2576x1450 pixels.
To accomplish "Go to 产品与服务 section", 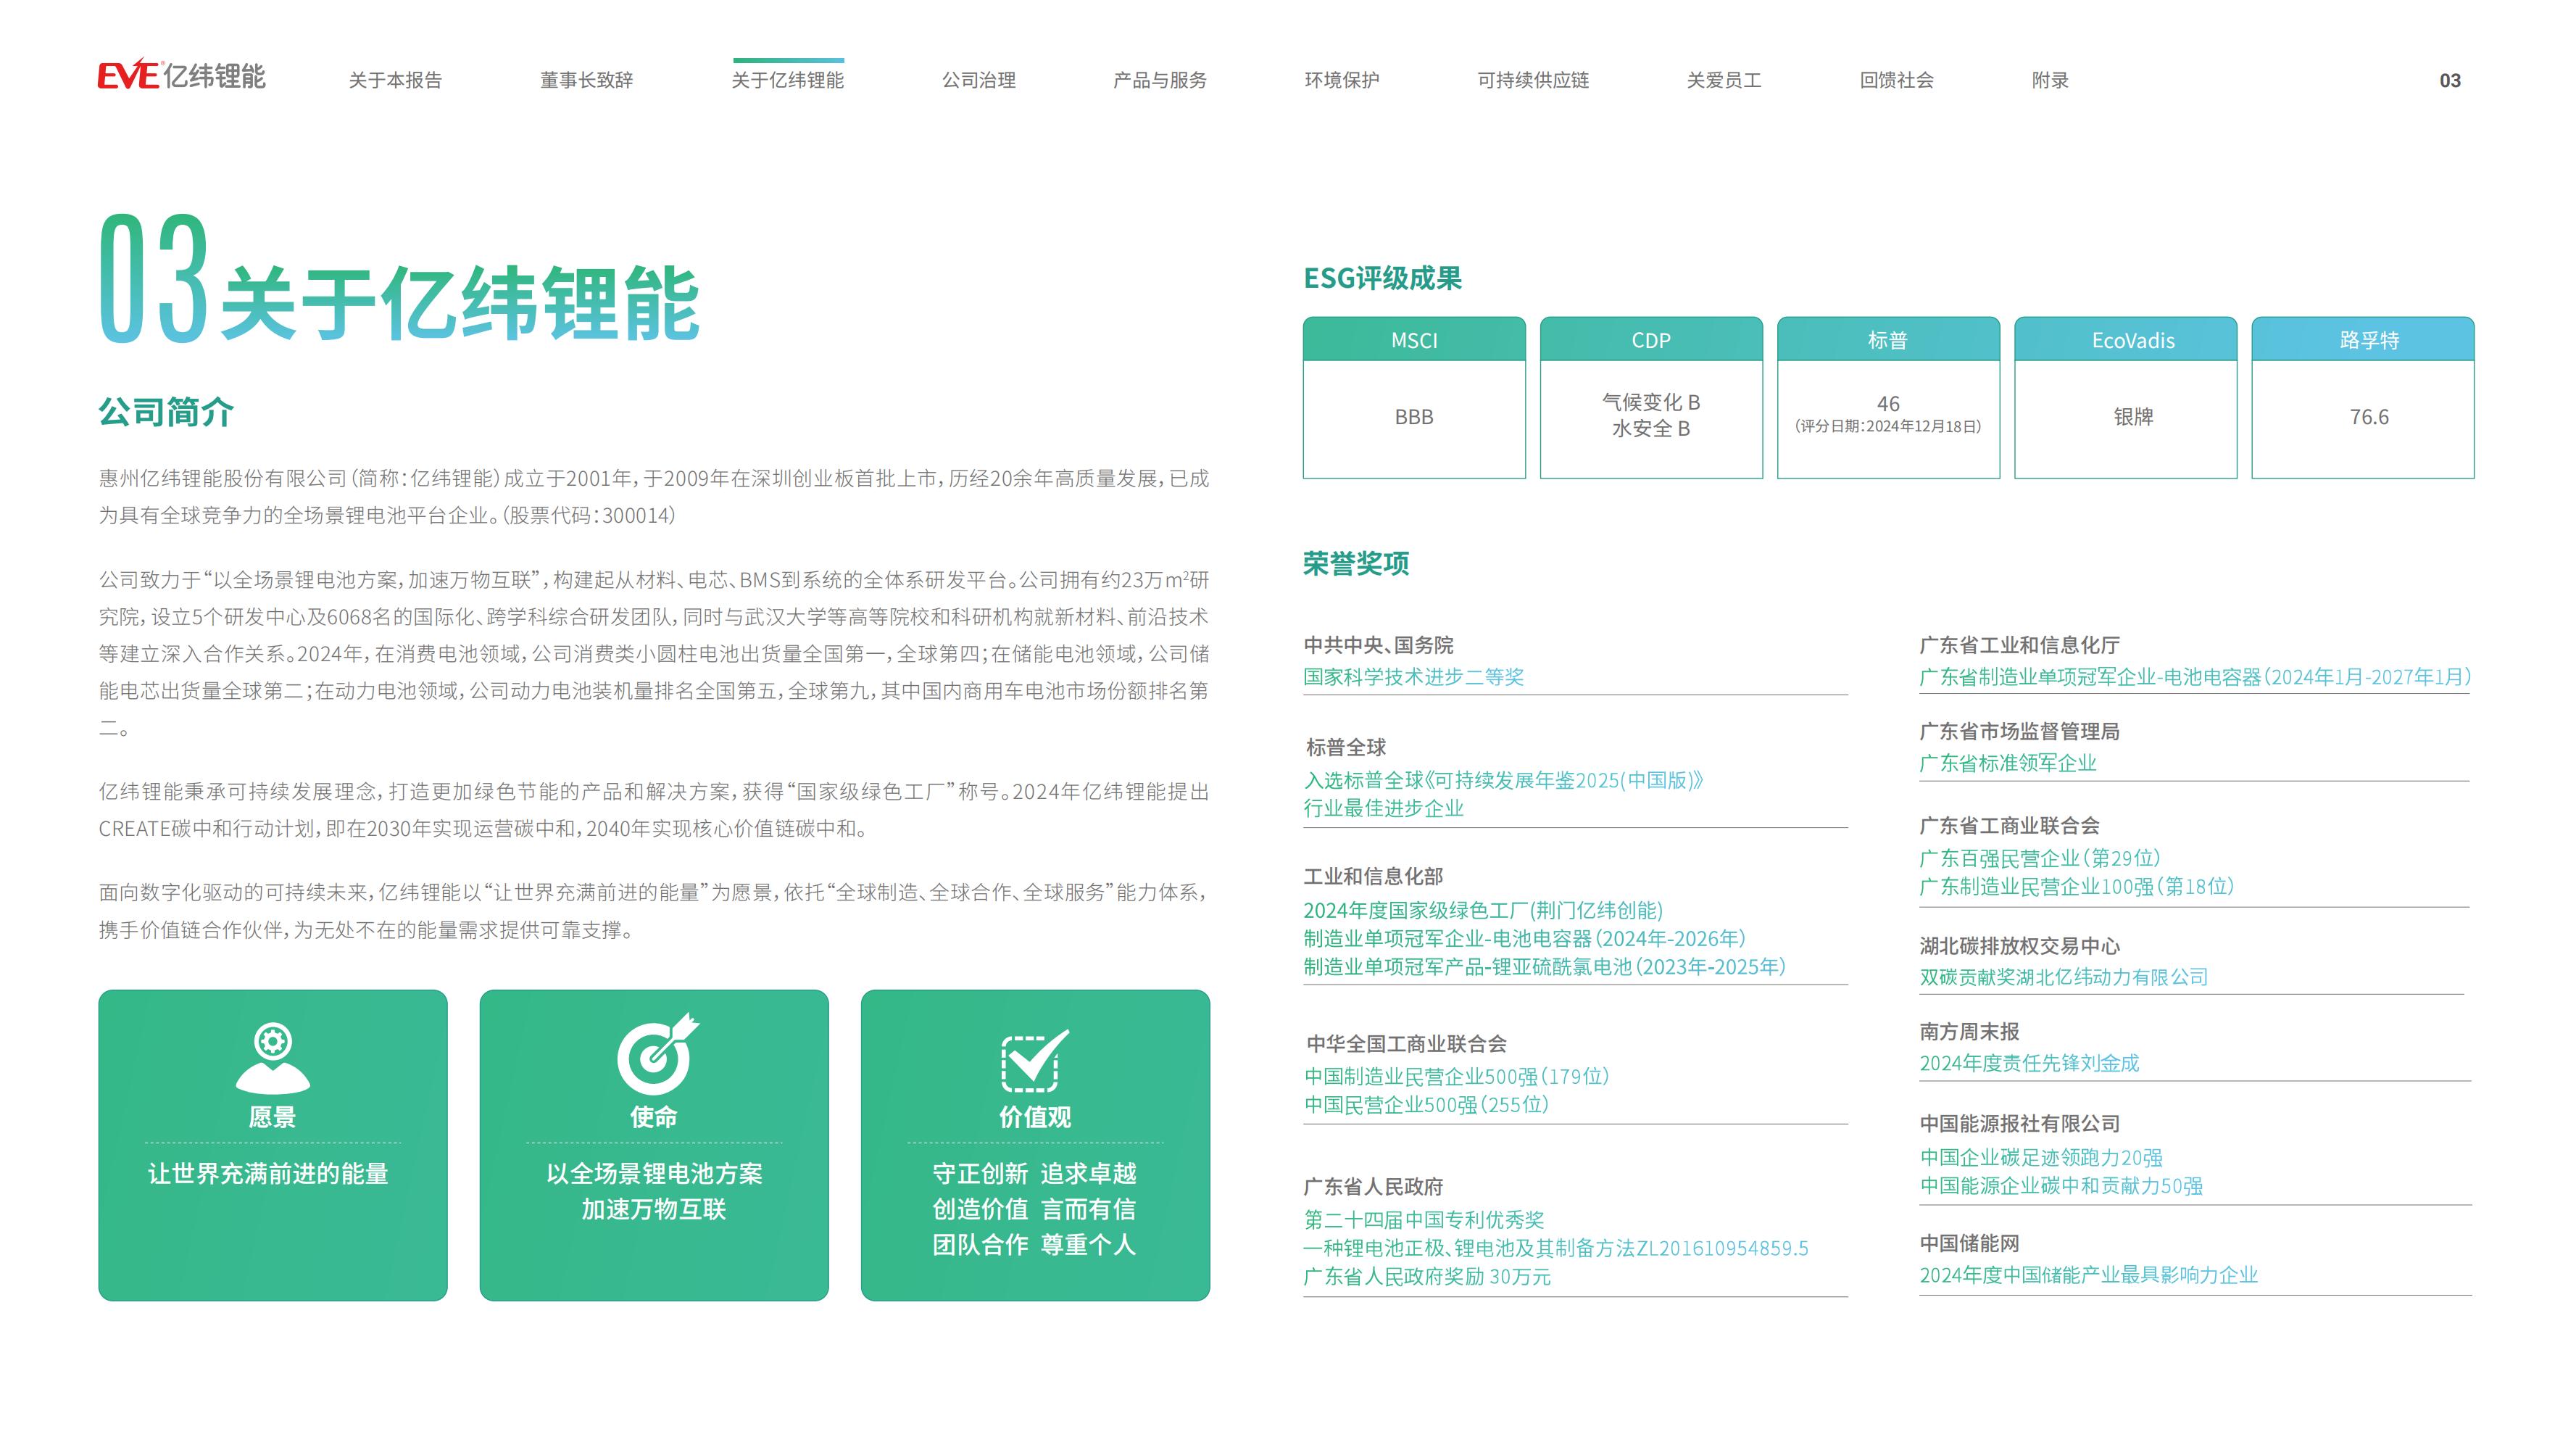I will coord(1160,80).
